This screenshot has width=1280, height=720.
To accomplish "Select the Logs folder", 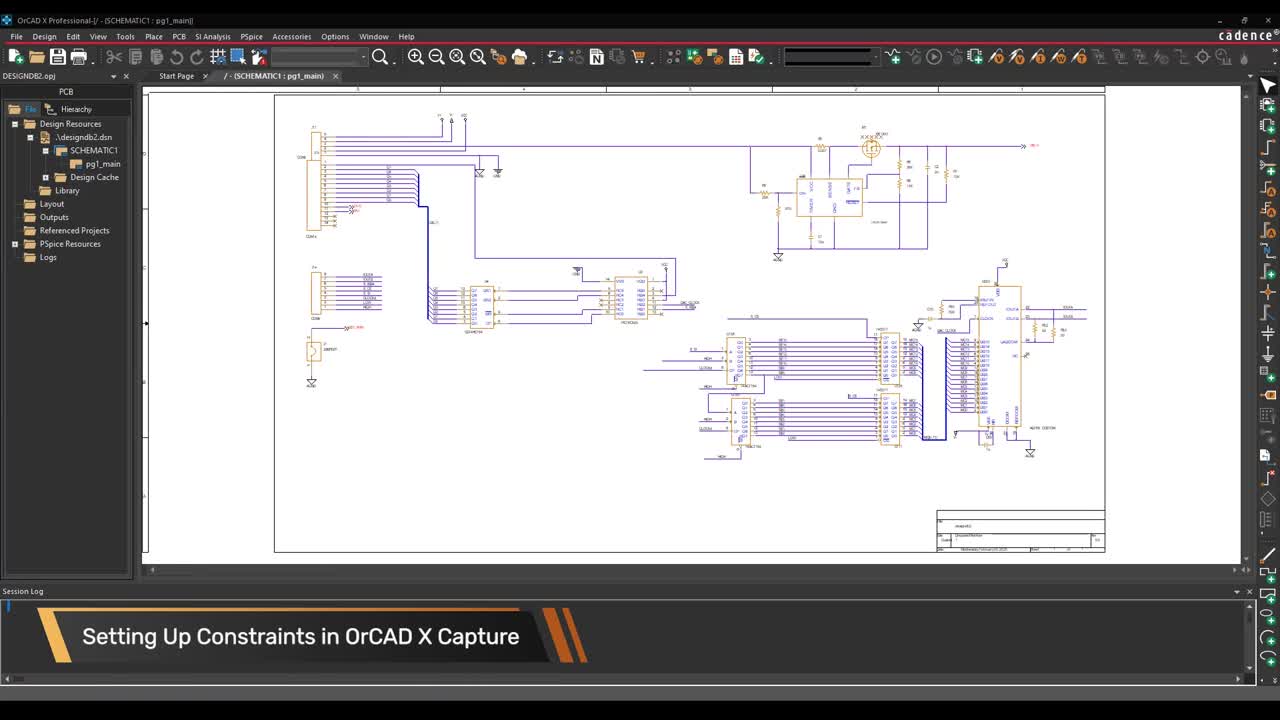I will [48, 257].
